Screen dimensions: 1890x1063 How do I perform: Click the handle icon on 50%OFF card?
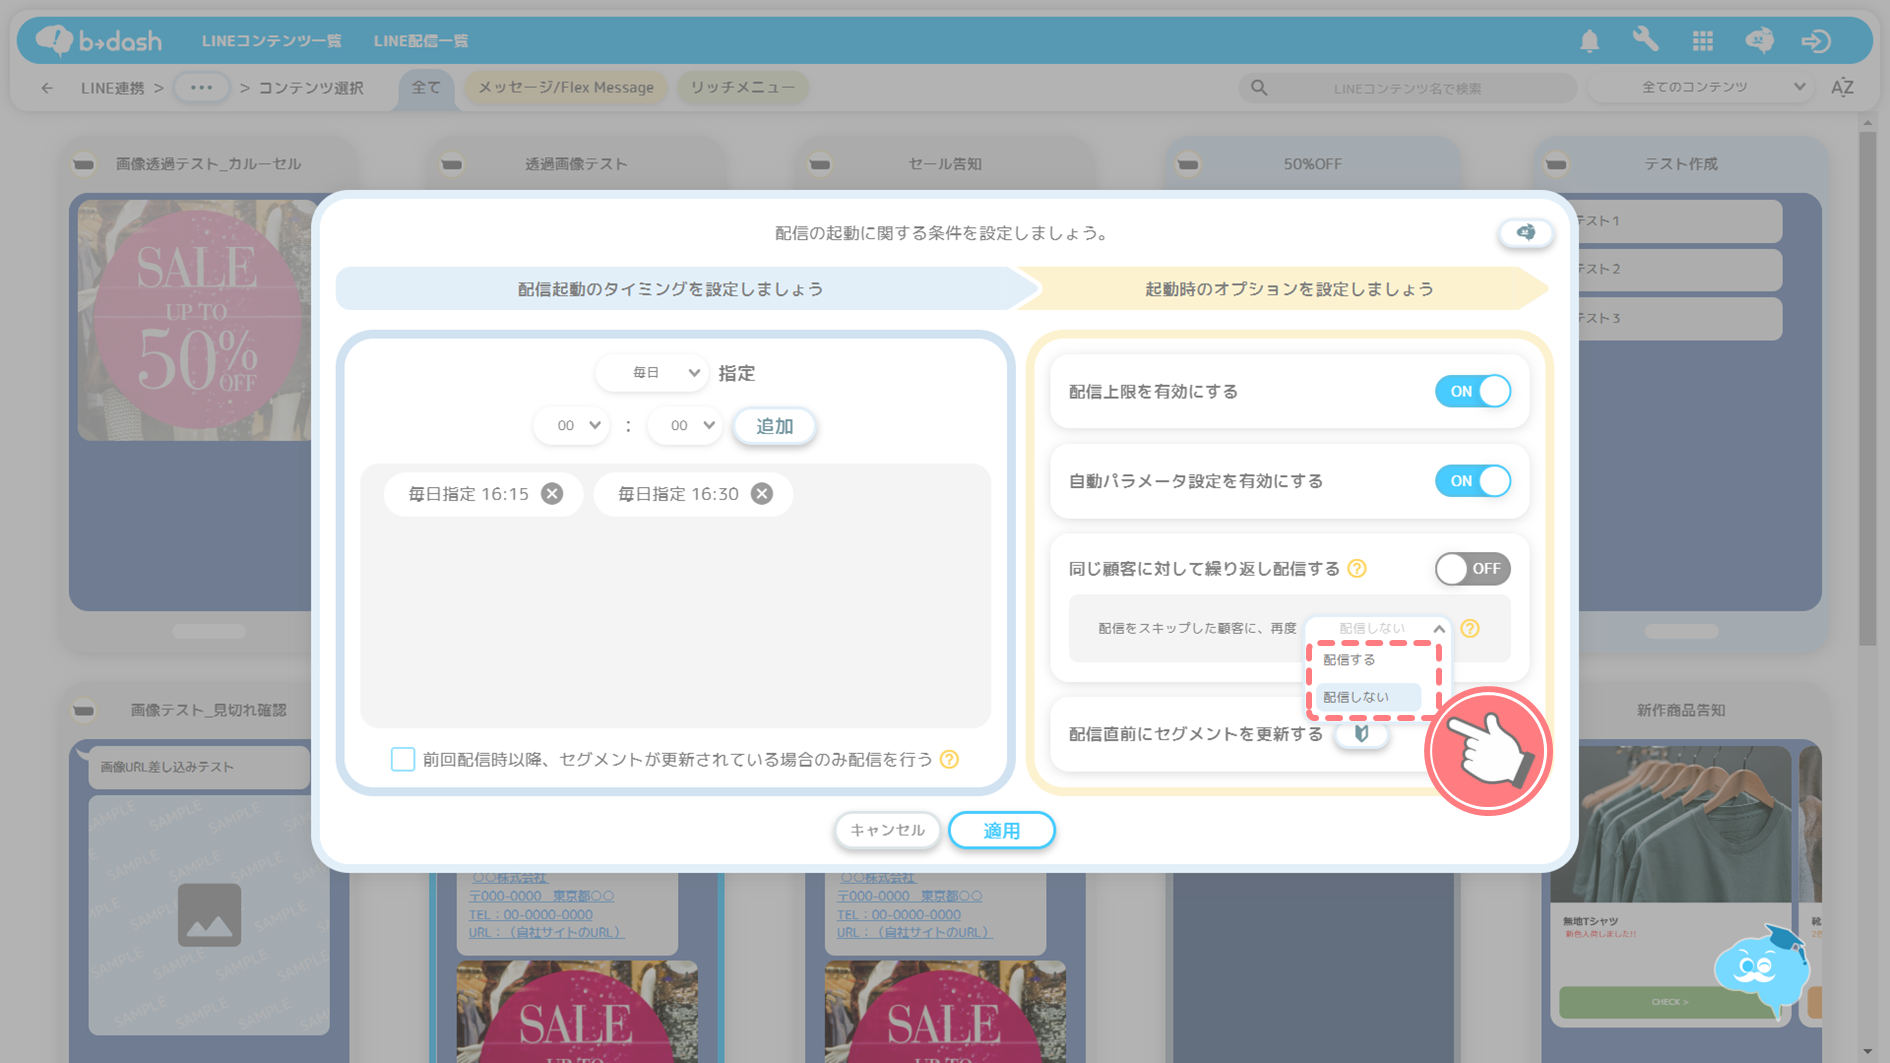click(x=1188, y=164)
